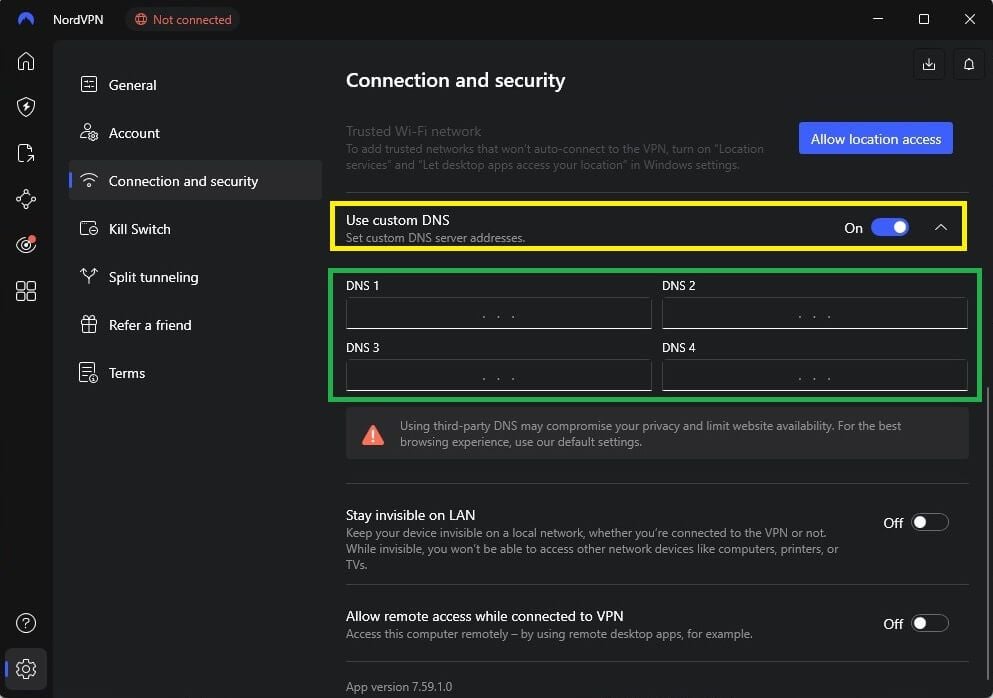Click the General settings icon
Viewport: 993px width, 698px height.
tap(89, 84)
